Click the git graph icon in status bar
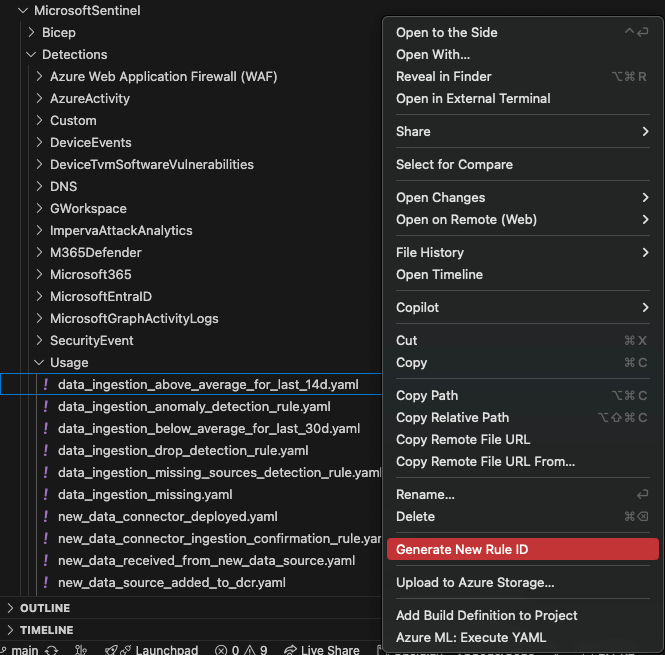The width and height of the screenshot is (665, 655). click(x=81, y=650)
